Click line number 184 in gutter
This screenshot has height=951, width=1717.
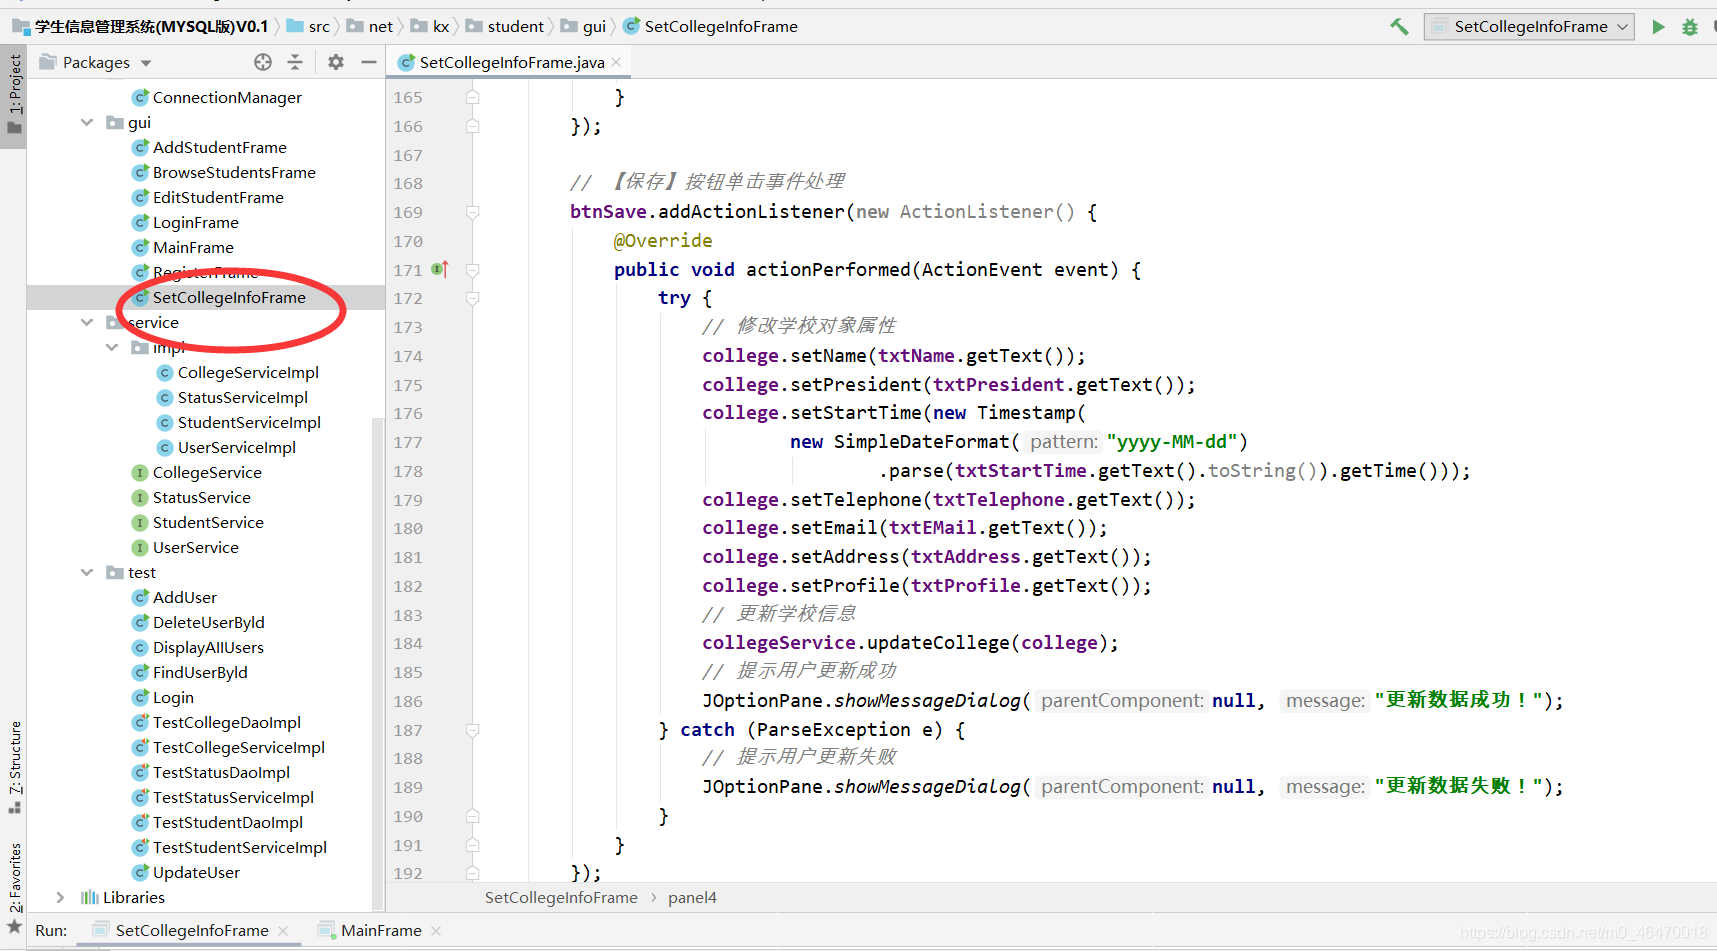coord(408,643)
